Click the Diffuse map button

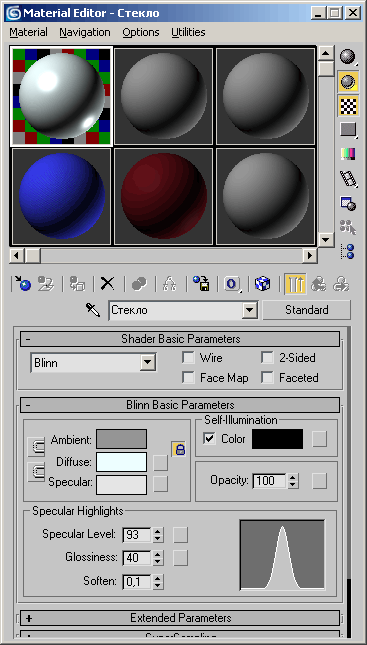(x=161, y=463)
